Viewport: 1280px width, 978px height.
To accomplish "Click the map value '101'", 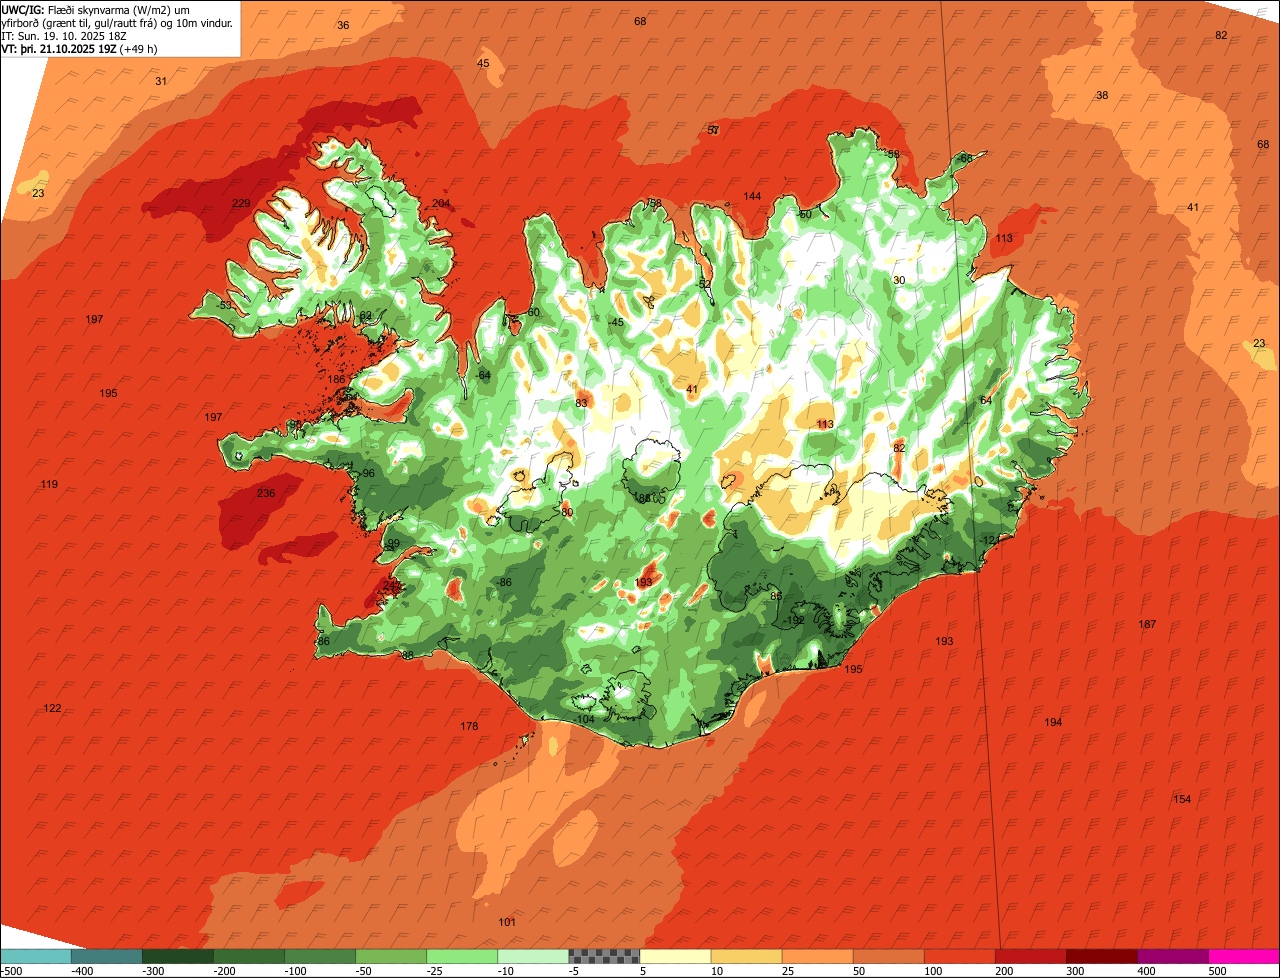I will click(x=507, y=922).
